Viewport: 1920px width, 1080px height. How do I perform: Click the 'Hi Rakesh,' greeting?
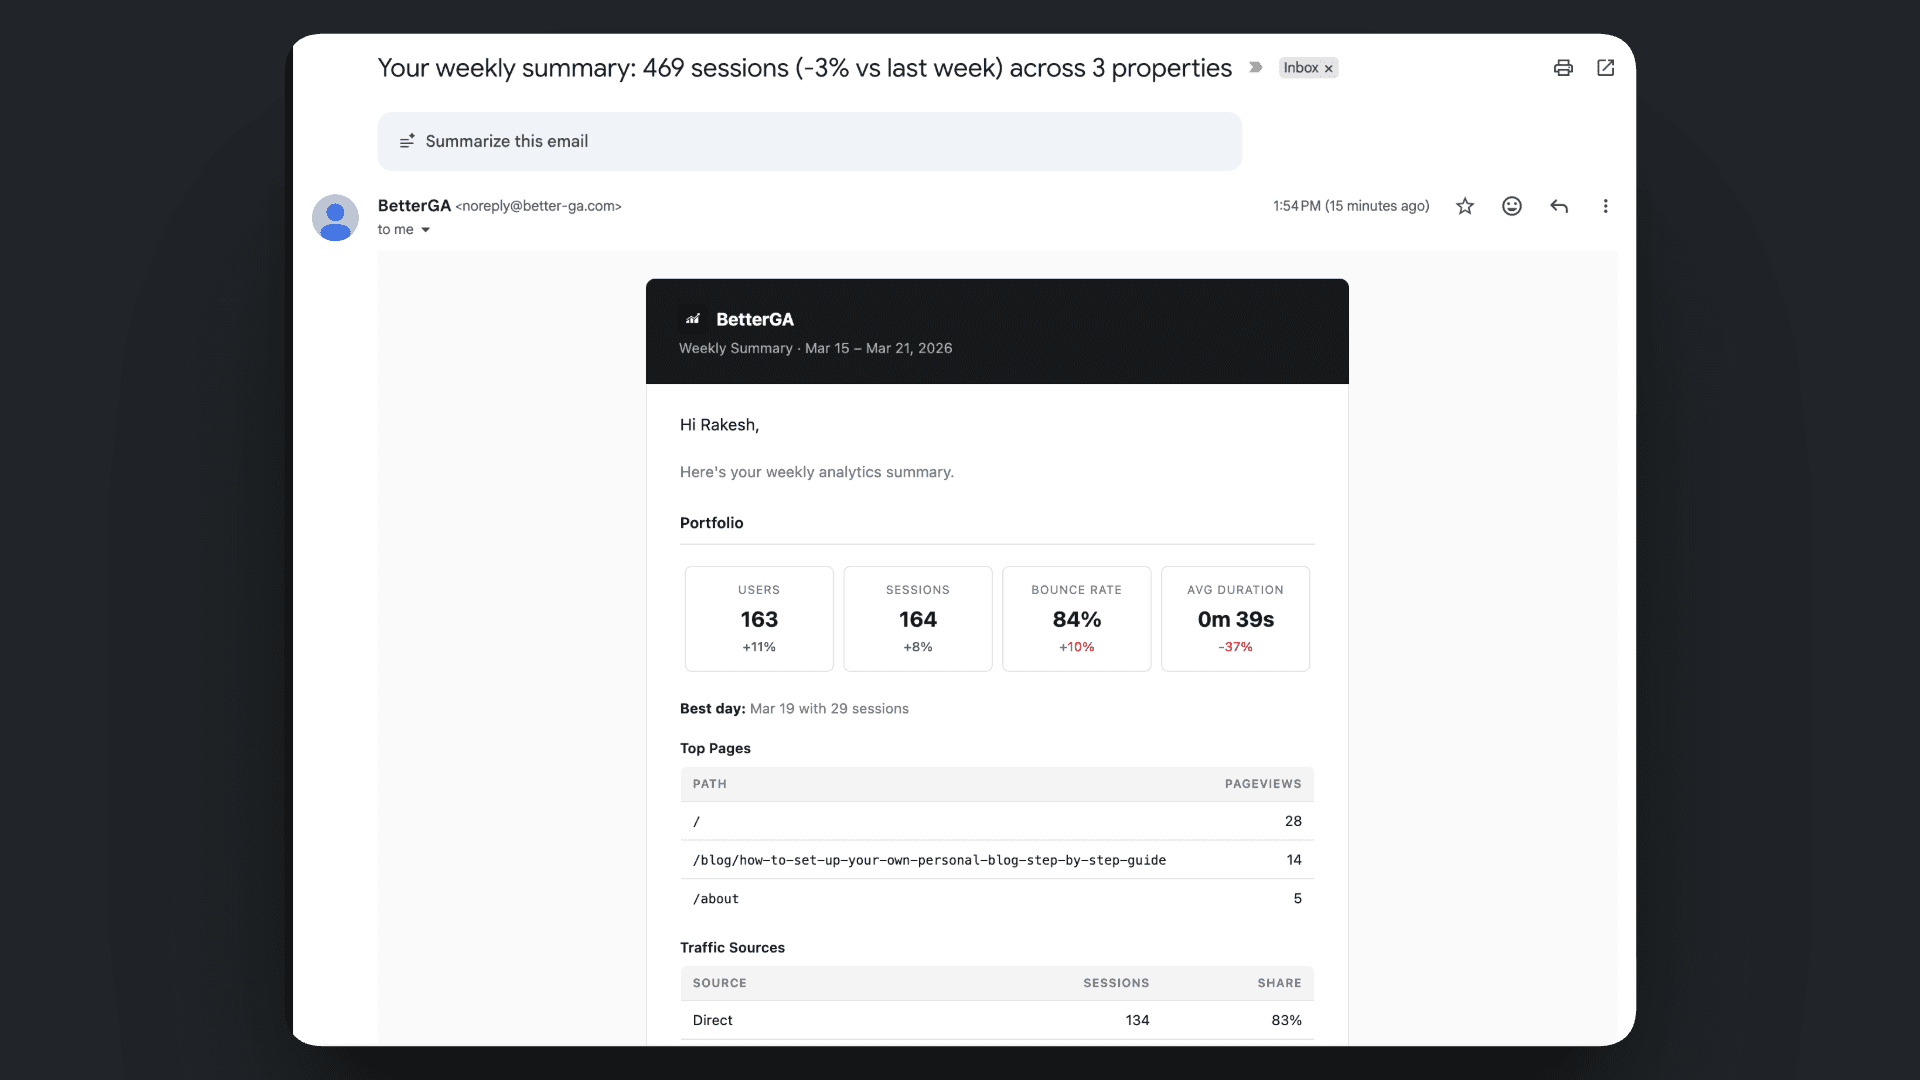point(720,425)
